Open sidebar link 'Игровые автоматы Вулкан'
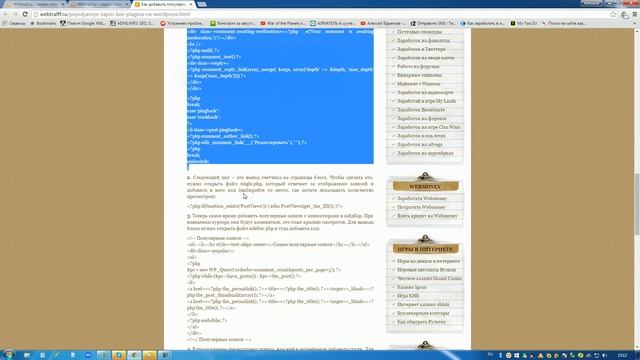Viewport: 640px width, 360px height. 426,270
